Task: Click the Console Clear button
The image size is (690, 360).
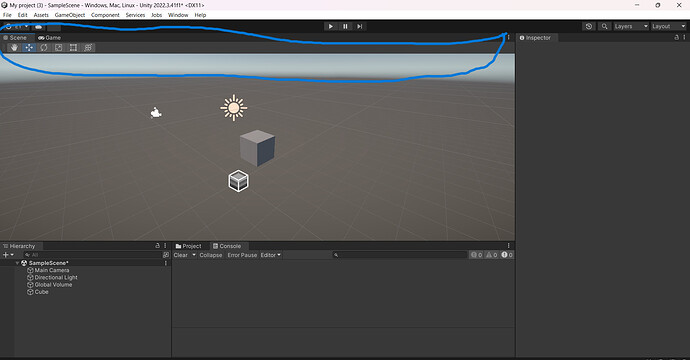Action: click(180, 255)
